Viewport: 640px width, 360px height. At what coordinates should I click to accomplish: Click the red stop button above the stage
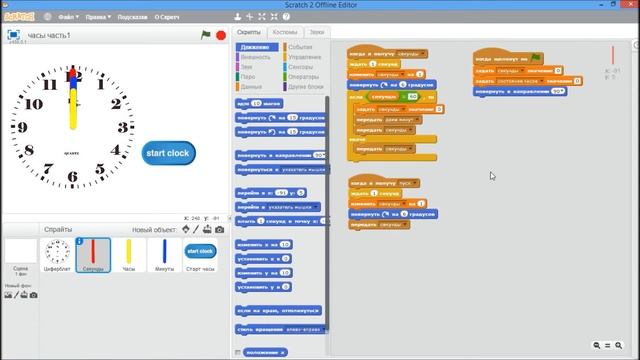click(221, 36)
